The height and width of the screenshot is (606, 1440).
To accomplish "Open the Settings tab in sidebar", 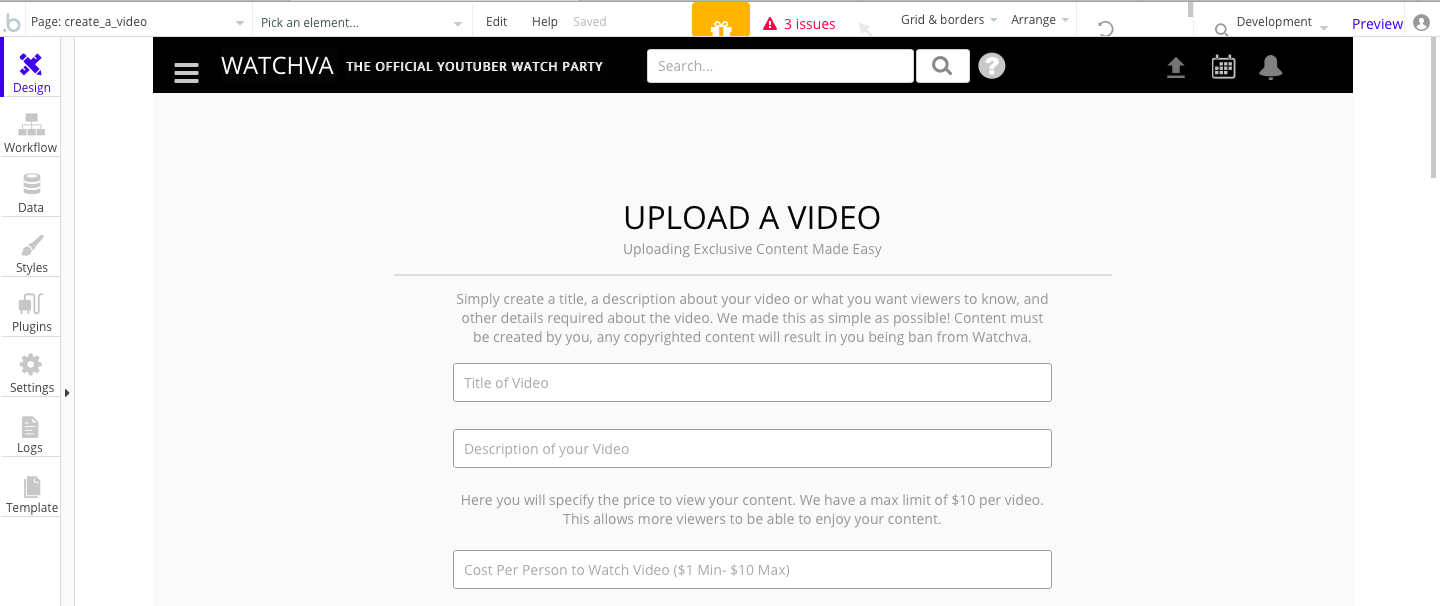I will coord(31,373).
